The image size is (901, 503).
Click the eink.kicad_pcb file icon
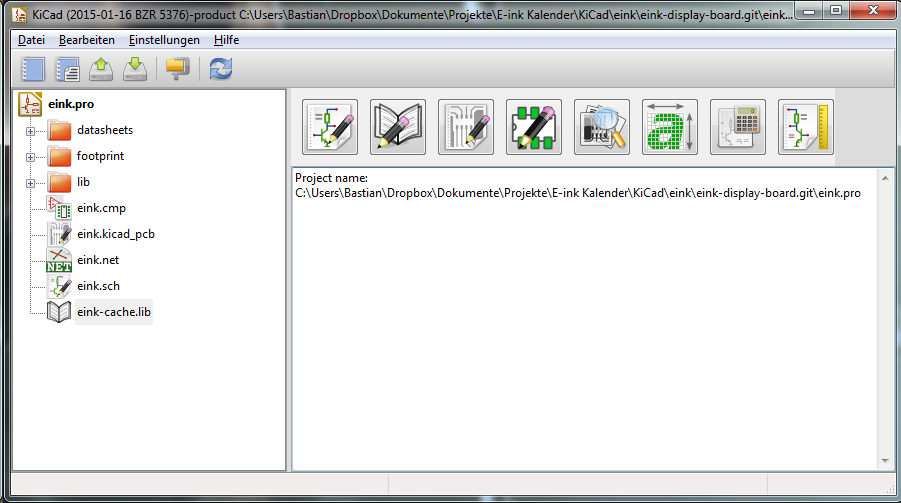point(59,234)
